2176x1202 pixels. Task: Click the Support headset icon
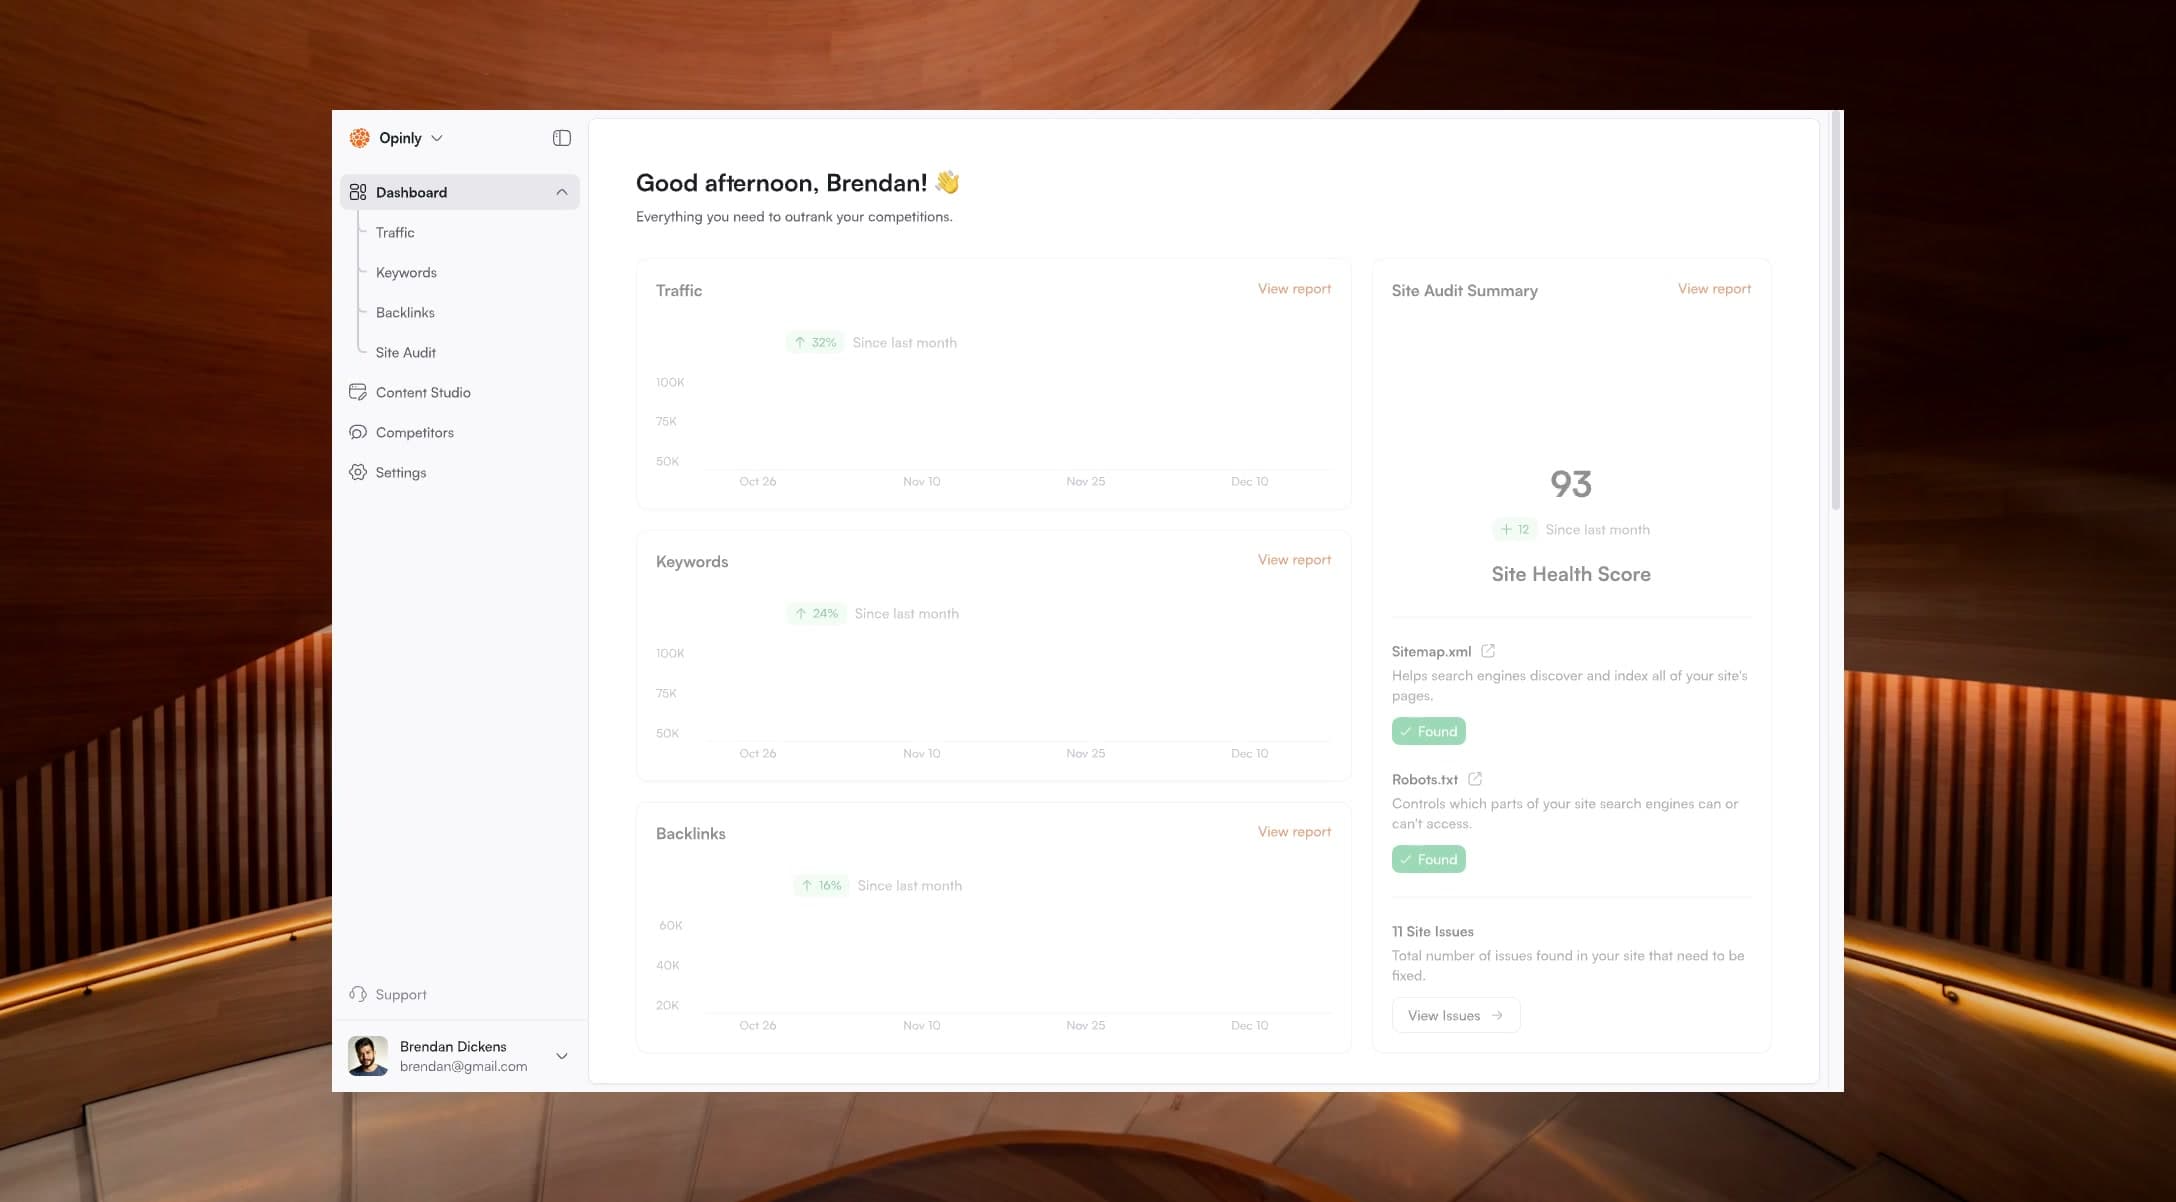(x=358, y=994)
